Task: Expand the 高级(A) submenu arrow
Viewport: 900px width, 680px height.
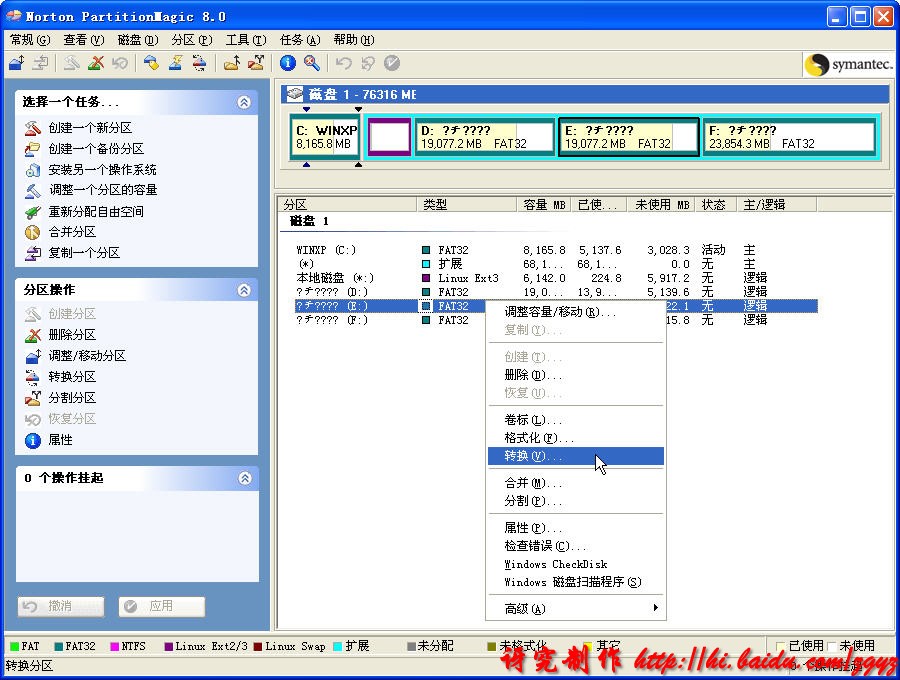Action: [x=655, y=608]
